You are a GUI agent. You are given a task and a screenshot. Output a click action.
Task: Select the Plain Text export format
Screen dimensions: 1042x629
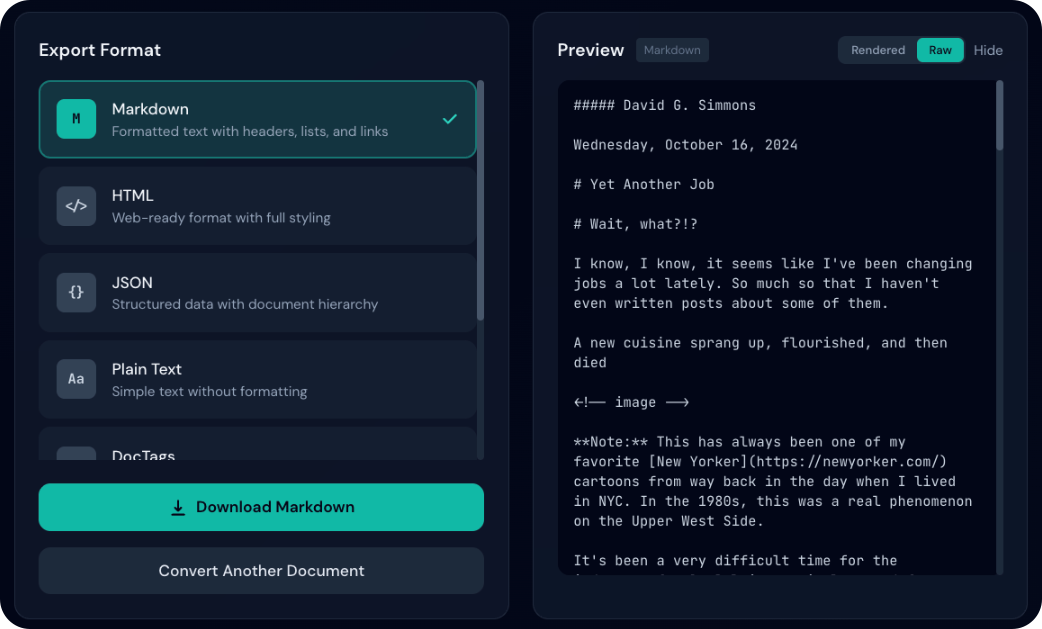(257, 380)
